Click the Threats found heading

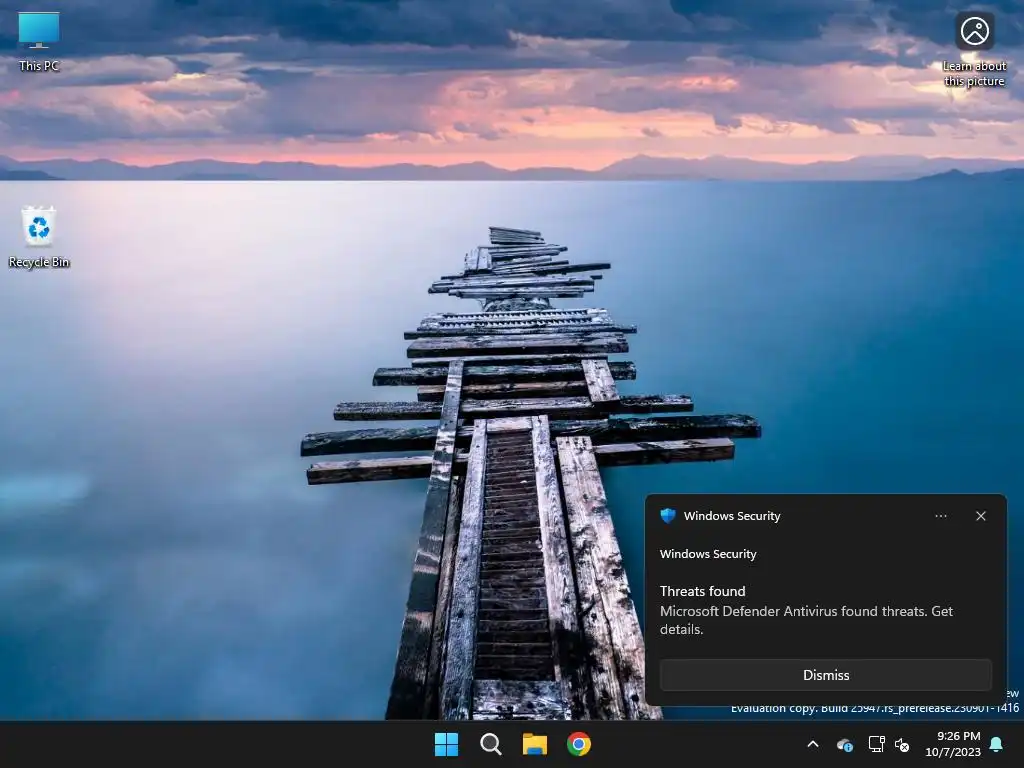[703, 591]
